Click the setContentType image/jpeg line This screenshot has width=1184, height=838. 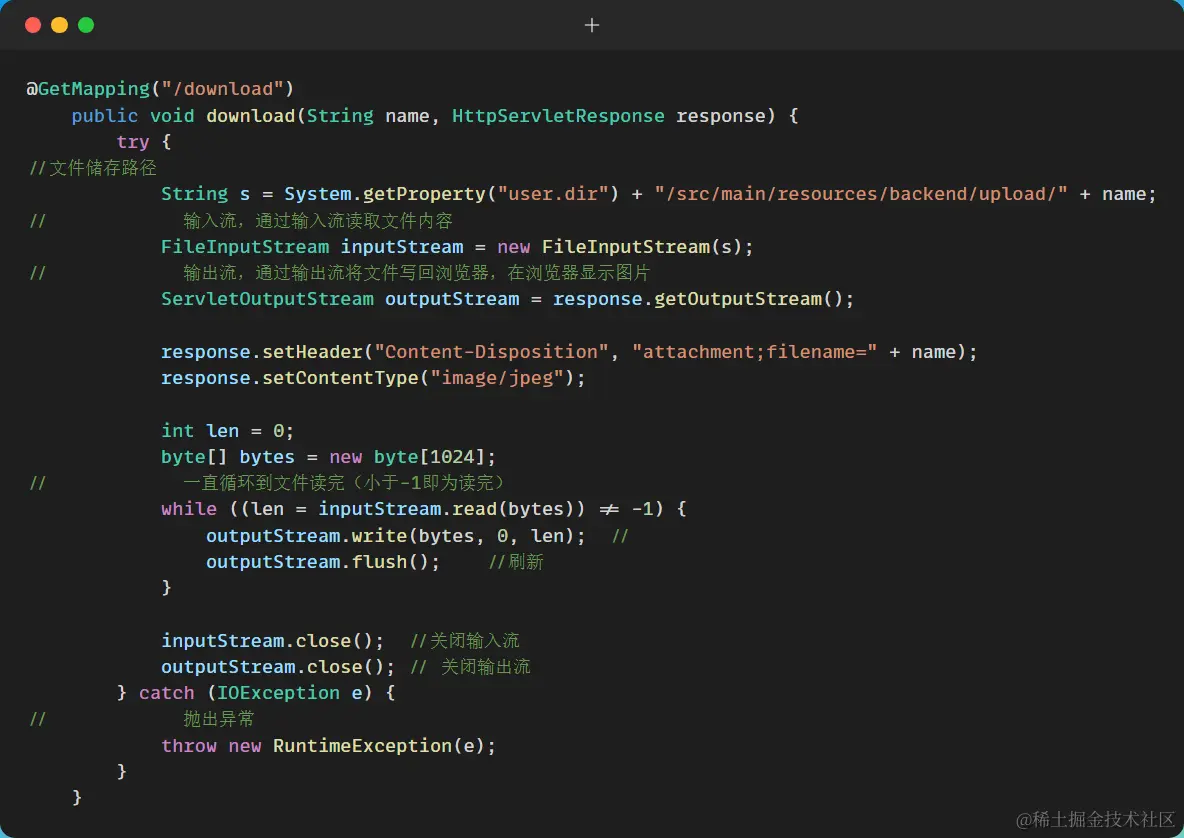click(x=370, y=377)
